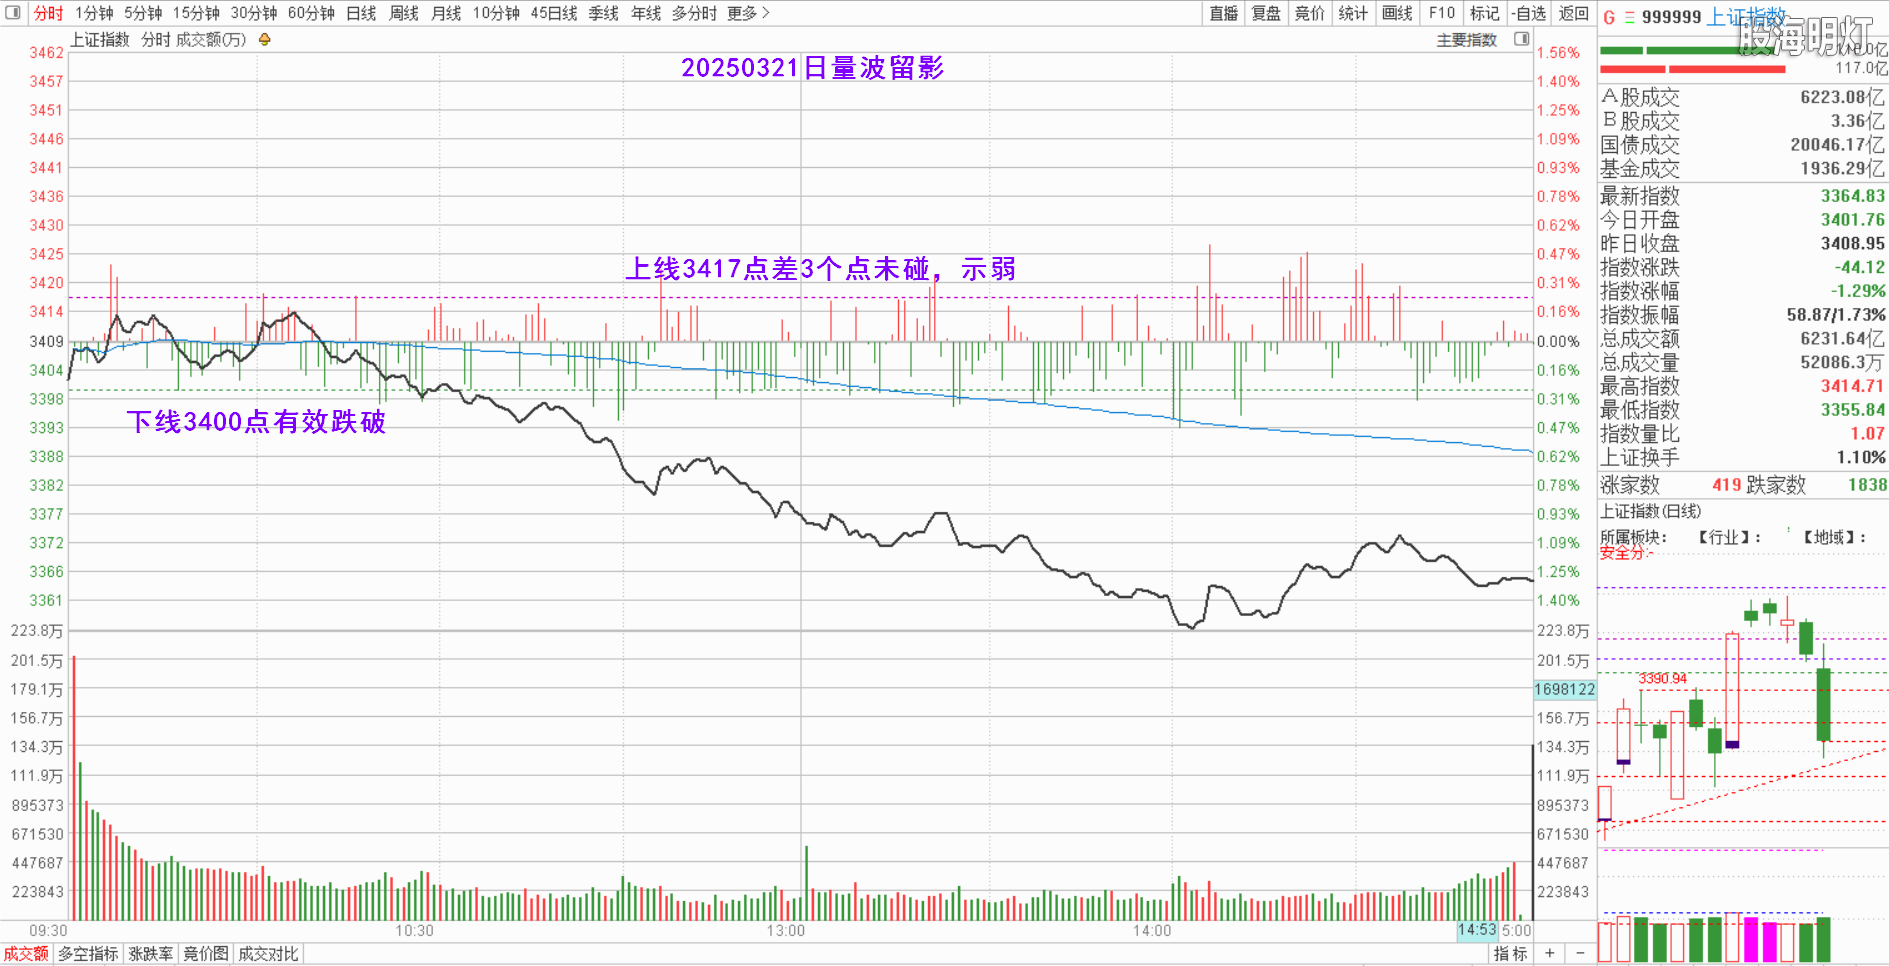
Task: Click the 涨家数 value 419
Action: coord(1726,484)
